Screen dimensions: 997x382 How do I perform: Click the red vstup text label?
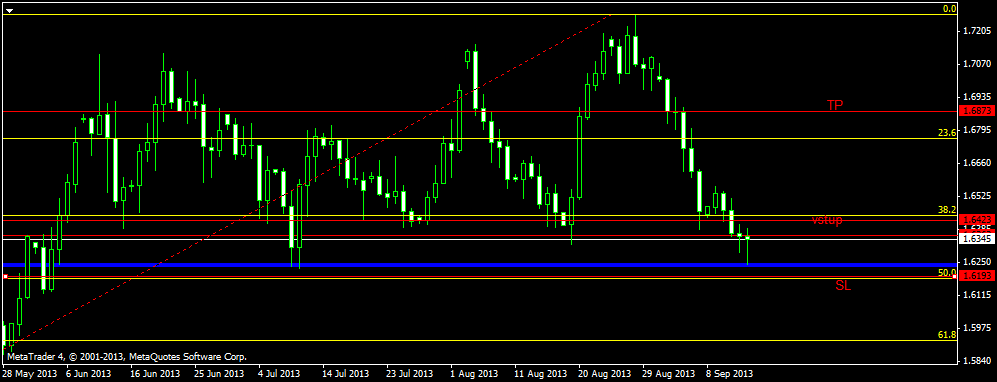pos(827,221)
